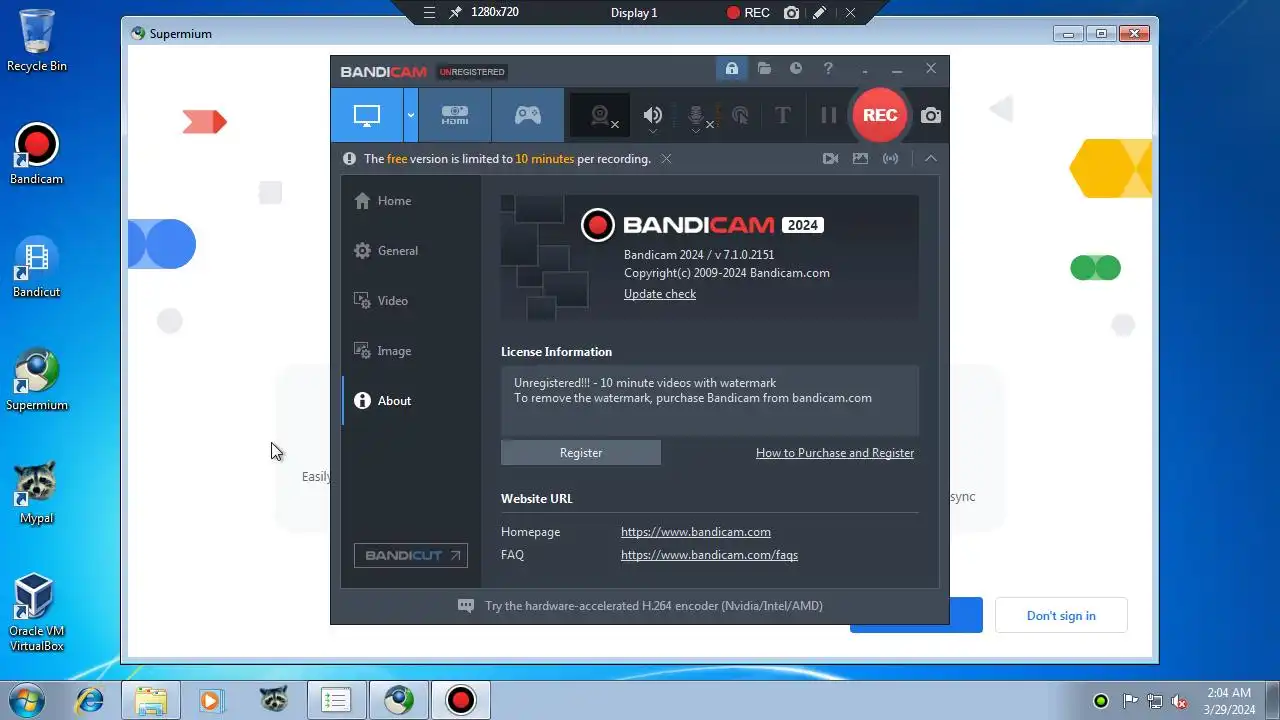This screenshot has height=720, width=1280.
Task: Select the Supermium desktop shortcut
Action: [37, 380]
